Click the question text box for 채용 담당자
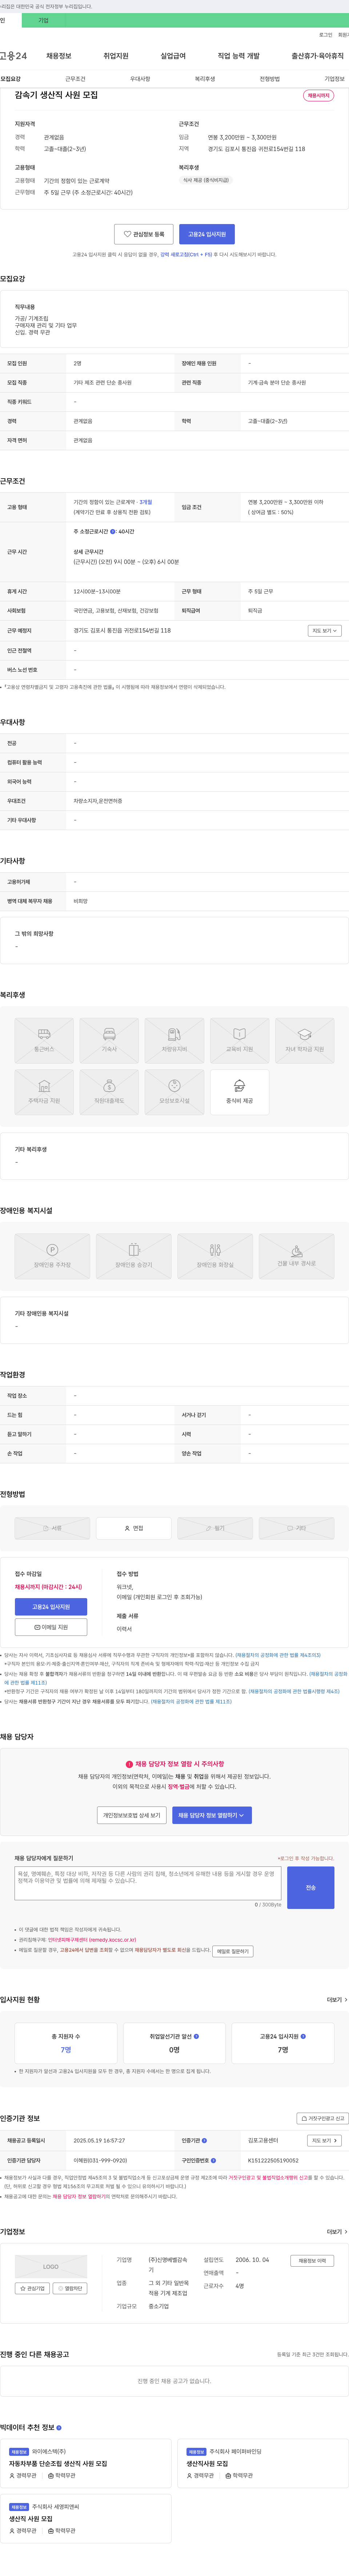This screenshot has width=349, height=2576. (148, 1883)
